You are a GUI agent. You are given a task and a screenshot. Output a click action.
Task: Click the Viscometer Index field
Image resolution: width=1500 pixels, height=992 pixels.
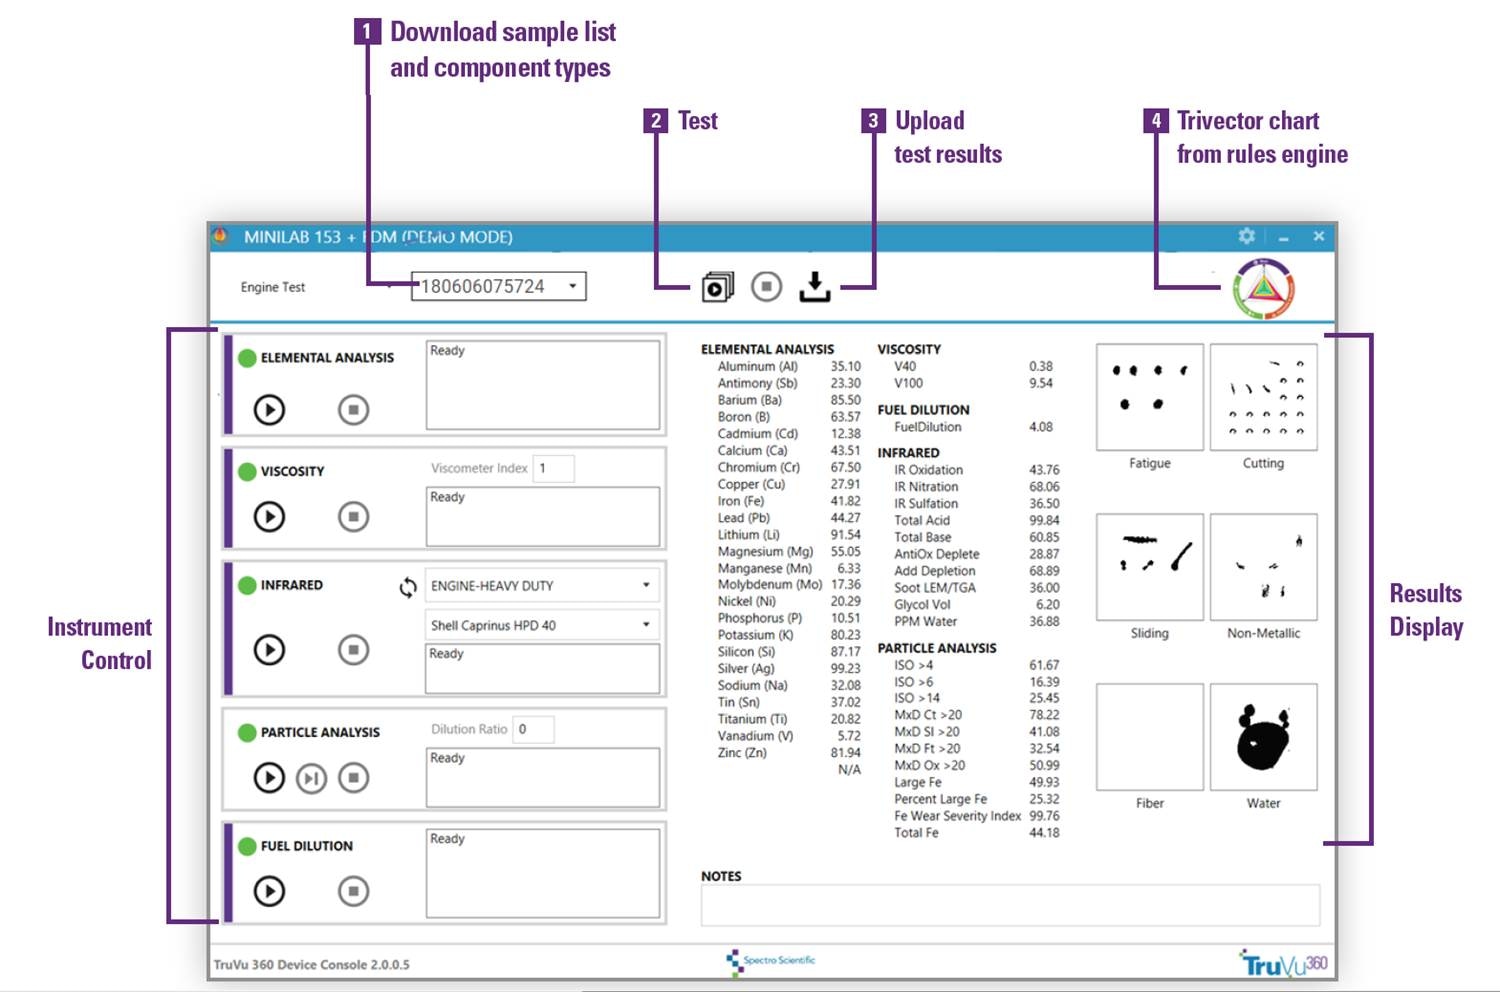[554, 468]
